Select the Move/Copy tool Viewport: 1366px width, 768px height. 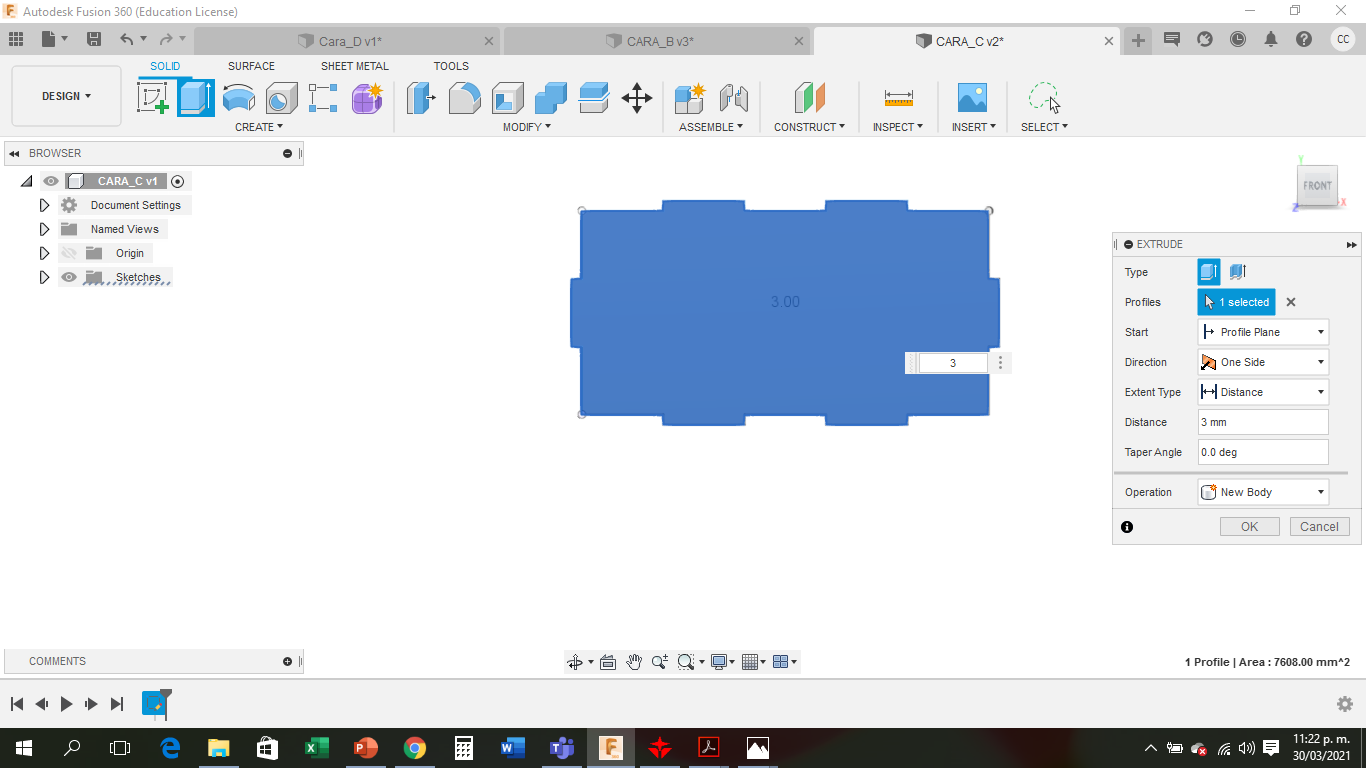click(637, 98)
